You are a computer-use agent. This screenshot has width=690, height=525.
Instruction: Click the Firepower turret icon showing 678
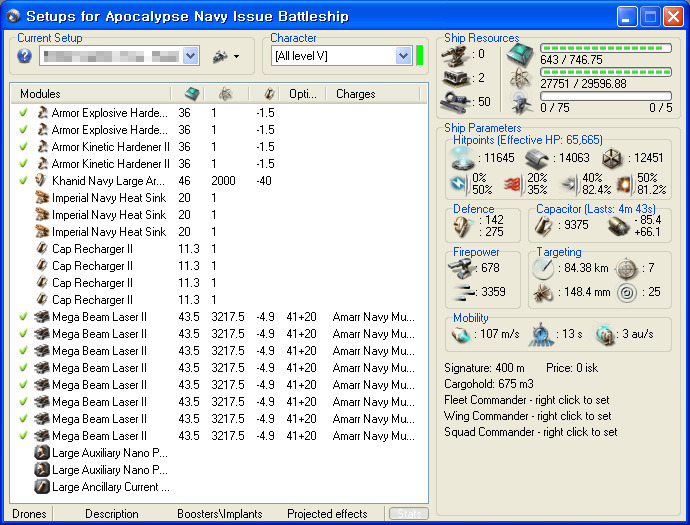click(461, 269)
